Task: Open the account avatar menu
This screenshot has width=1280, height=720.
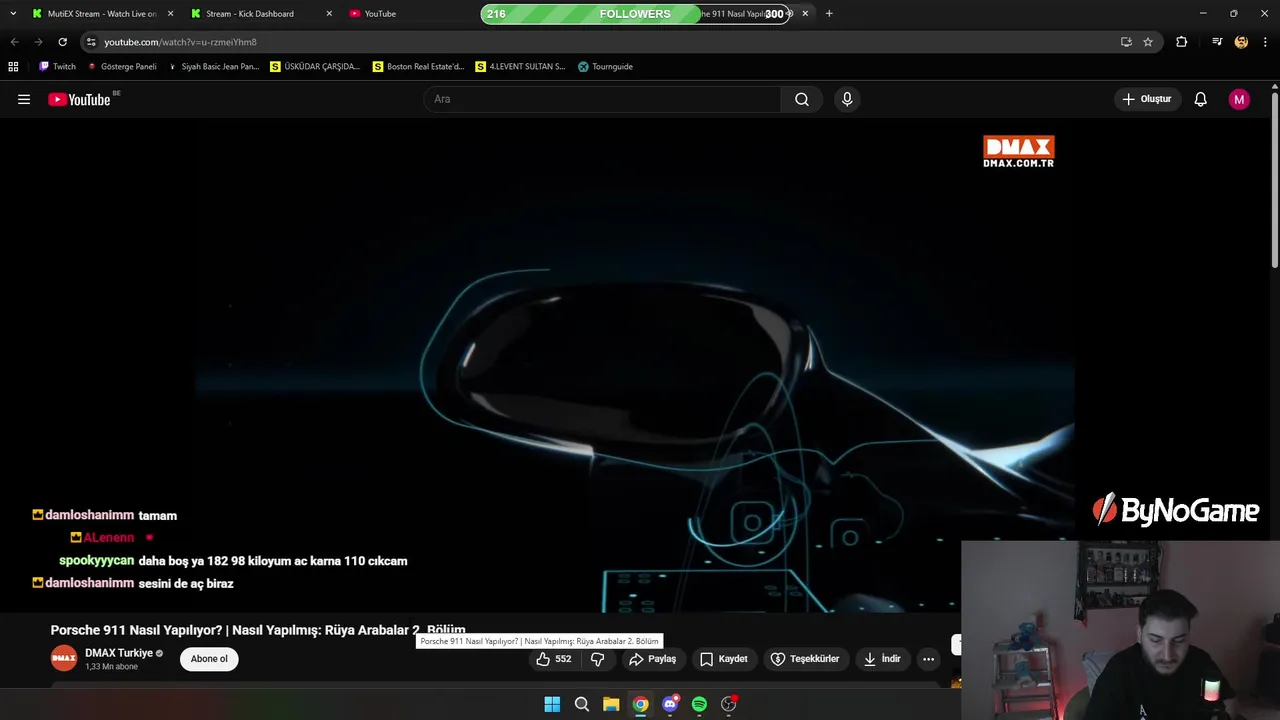Action: pos(1239,99)
